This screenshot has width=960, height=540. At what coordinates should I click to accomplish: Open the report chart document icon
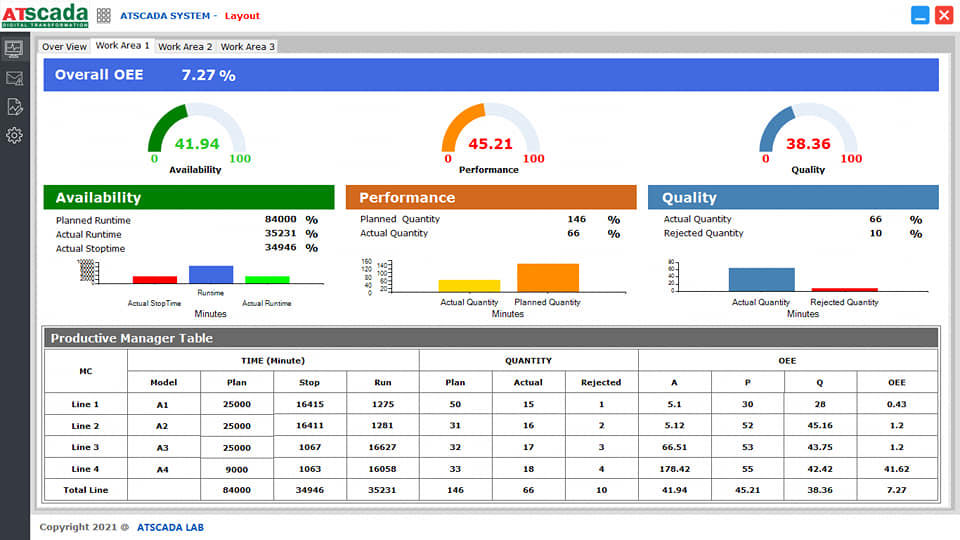(14, 106)
